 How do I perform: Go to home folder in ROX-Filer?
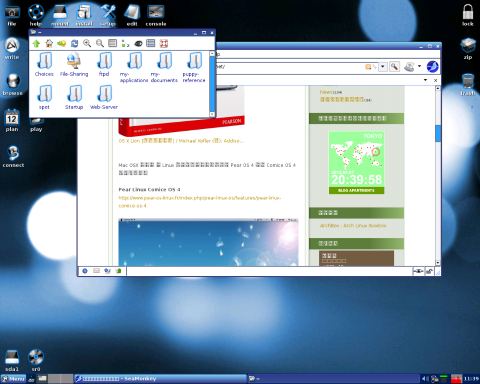tap(49, 43)
